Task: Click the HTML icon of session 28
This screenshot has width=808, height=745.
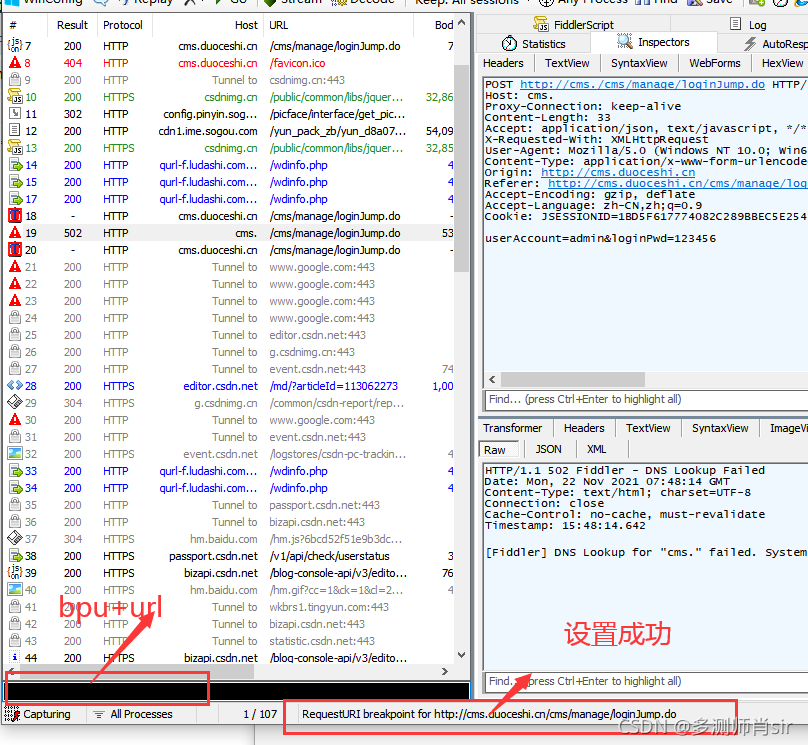Action: point(15,385)
